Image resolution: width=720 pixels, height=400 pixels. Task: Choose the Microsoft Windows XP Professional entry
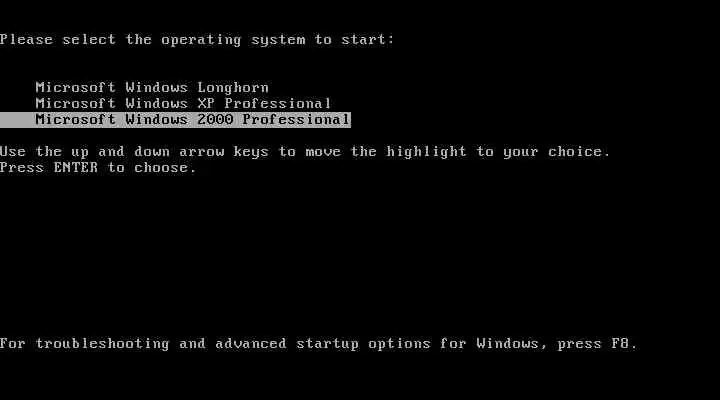pos(183,103)
